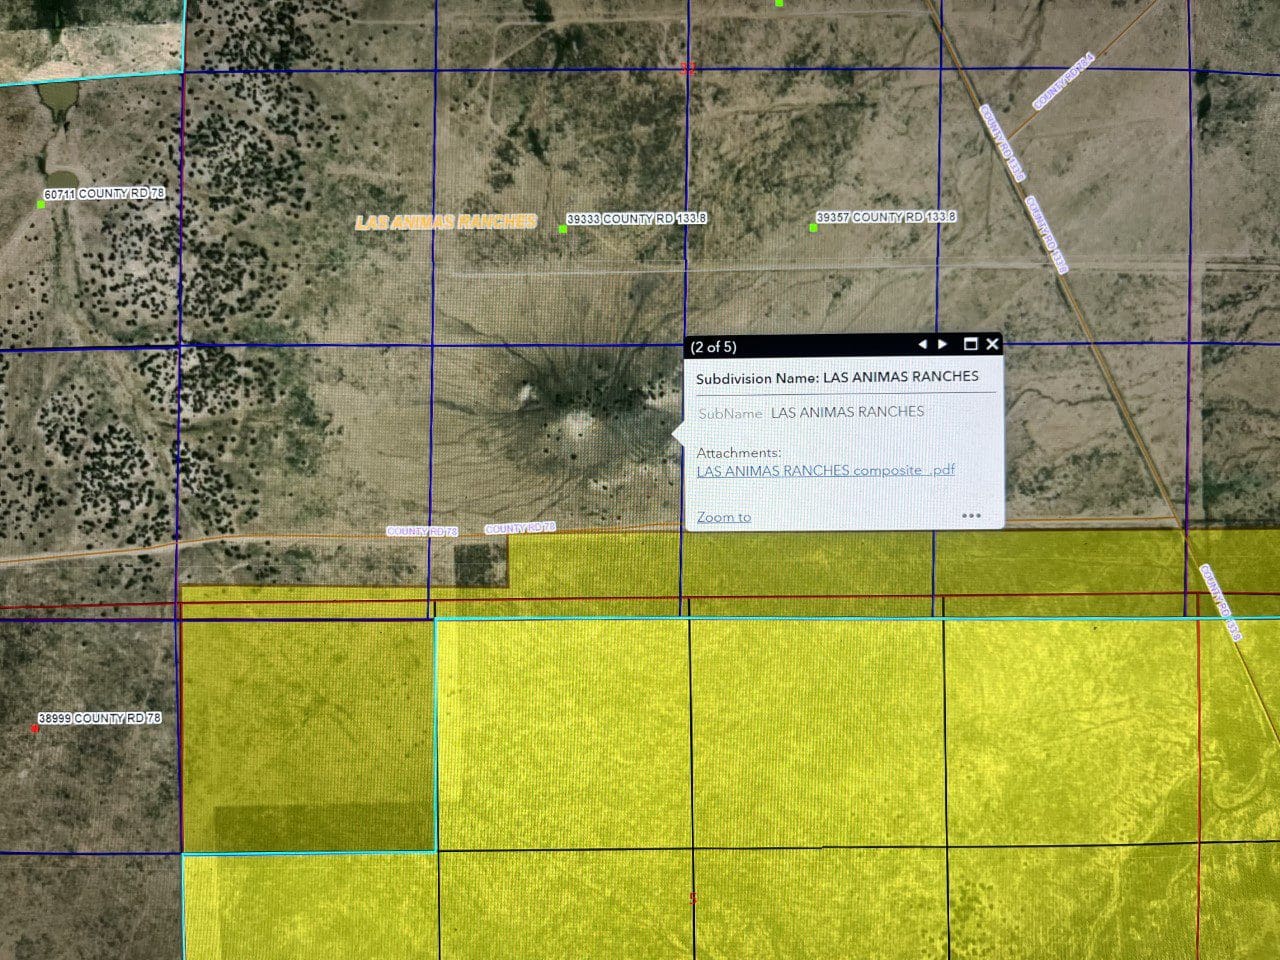Image resolution: width=1280 pixels, height=960 pixels.
Task: Click the red marker for 38999 COUNTY RD 78
Action: (36, 730)
